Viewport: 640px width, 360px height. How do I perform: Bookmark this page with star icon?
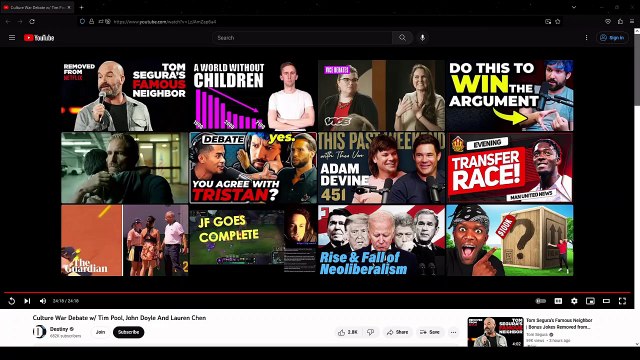point(558,22)
